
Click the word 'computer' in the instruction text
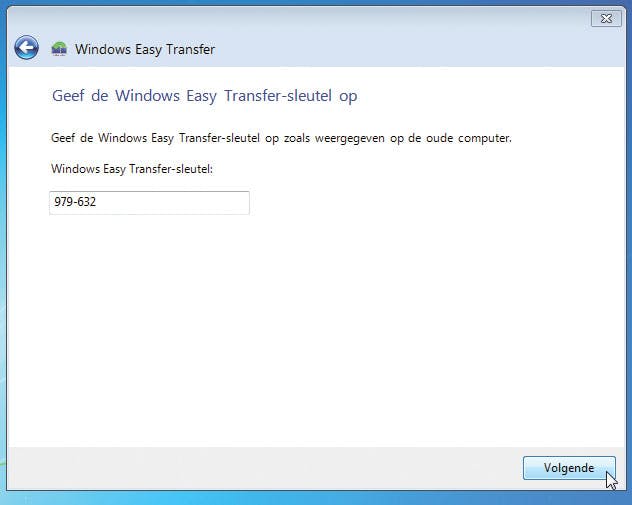484,139
